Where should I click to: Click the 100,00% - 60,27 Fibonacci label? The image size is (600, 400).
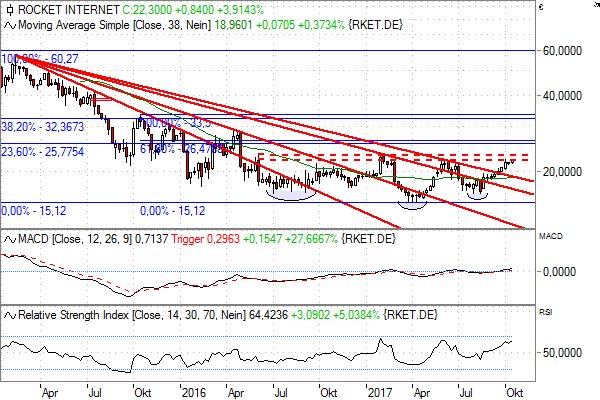click(x=40, y=59)
